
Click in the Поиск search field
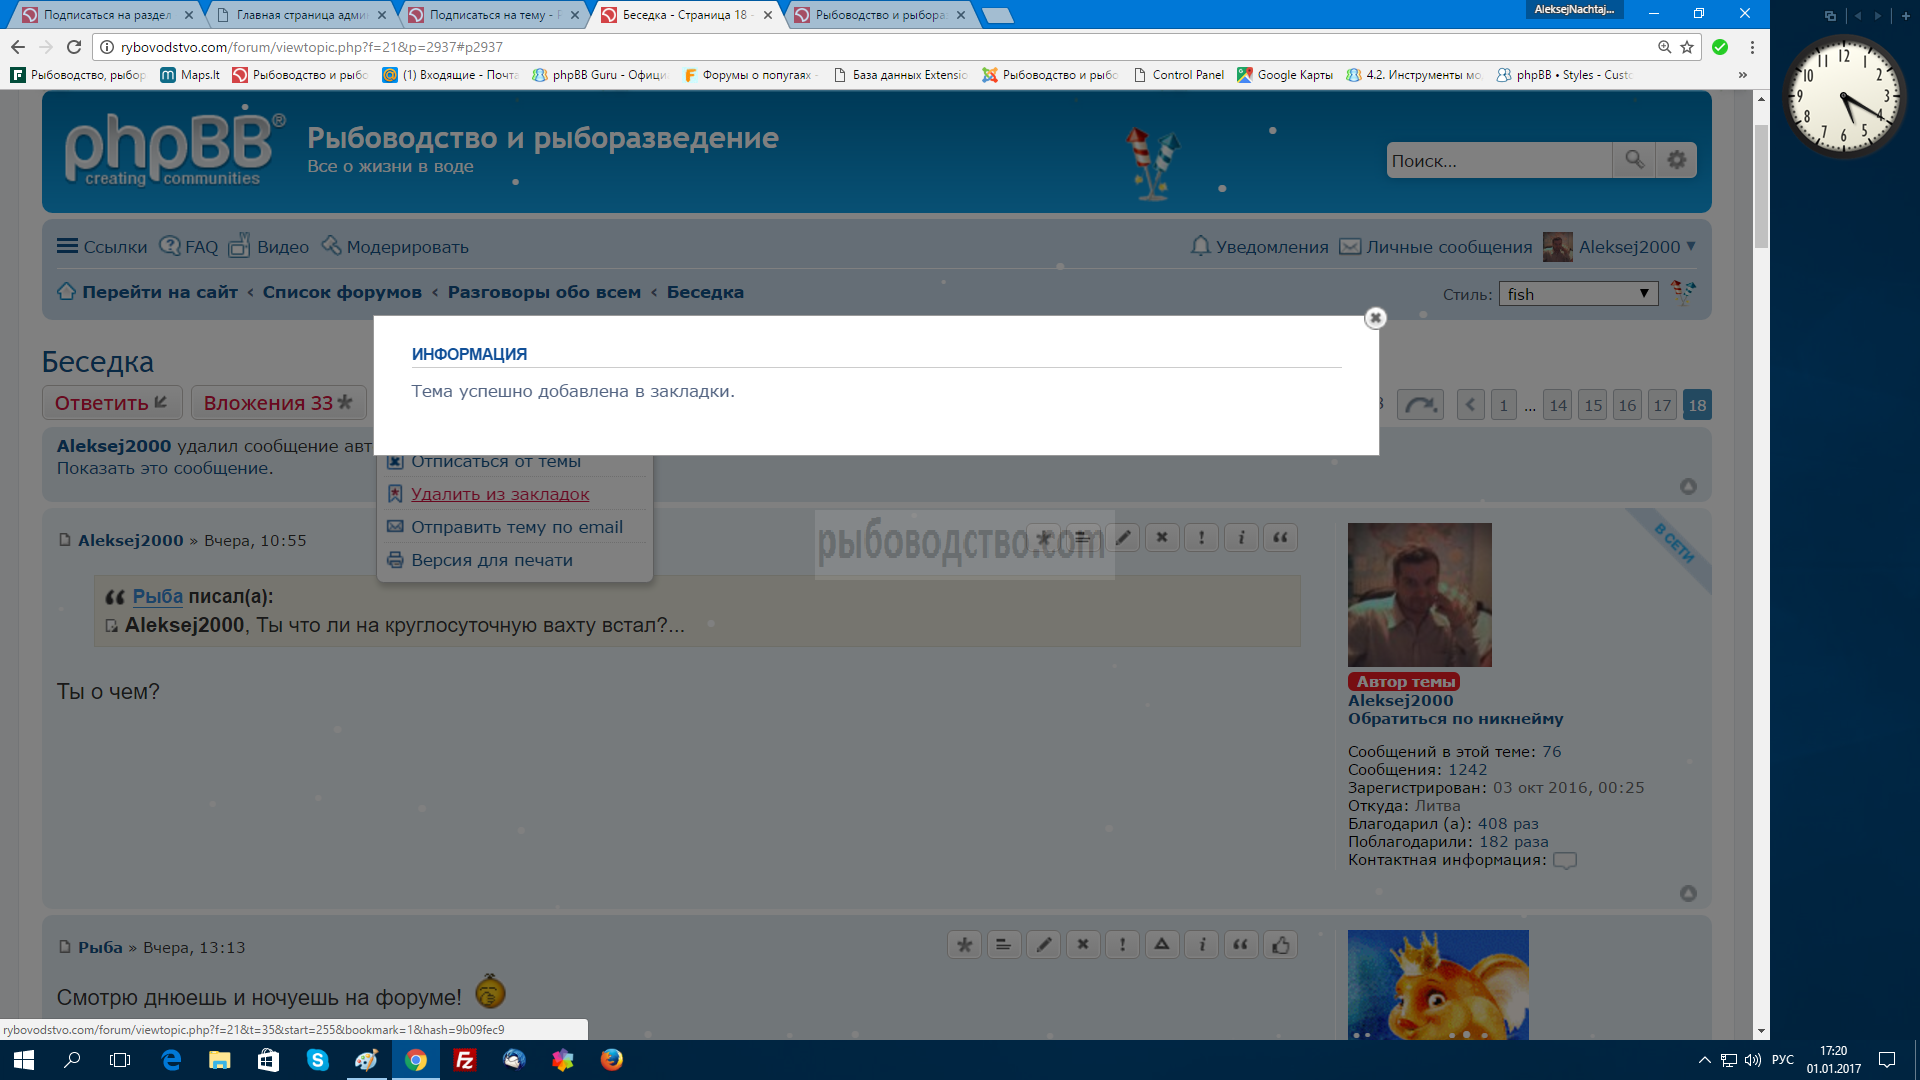(1497, 160)
